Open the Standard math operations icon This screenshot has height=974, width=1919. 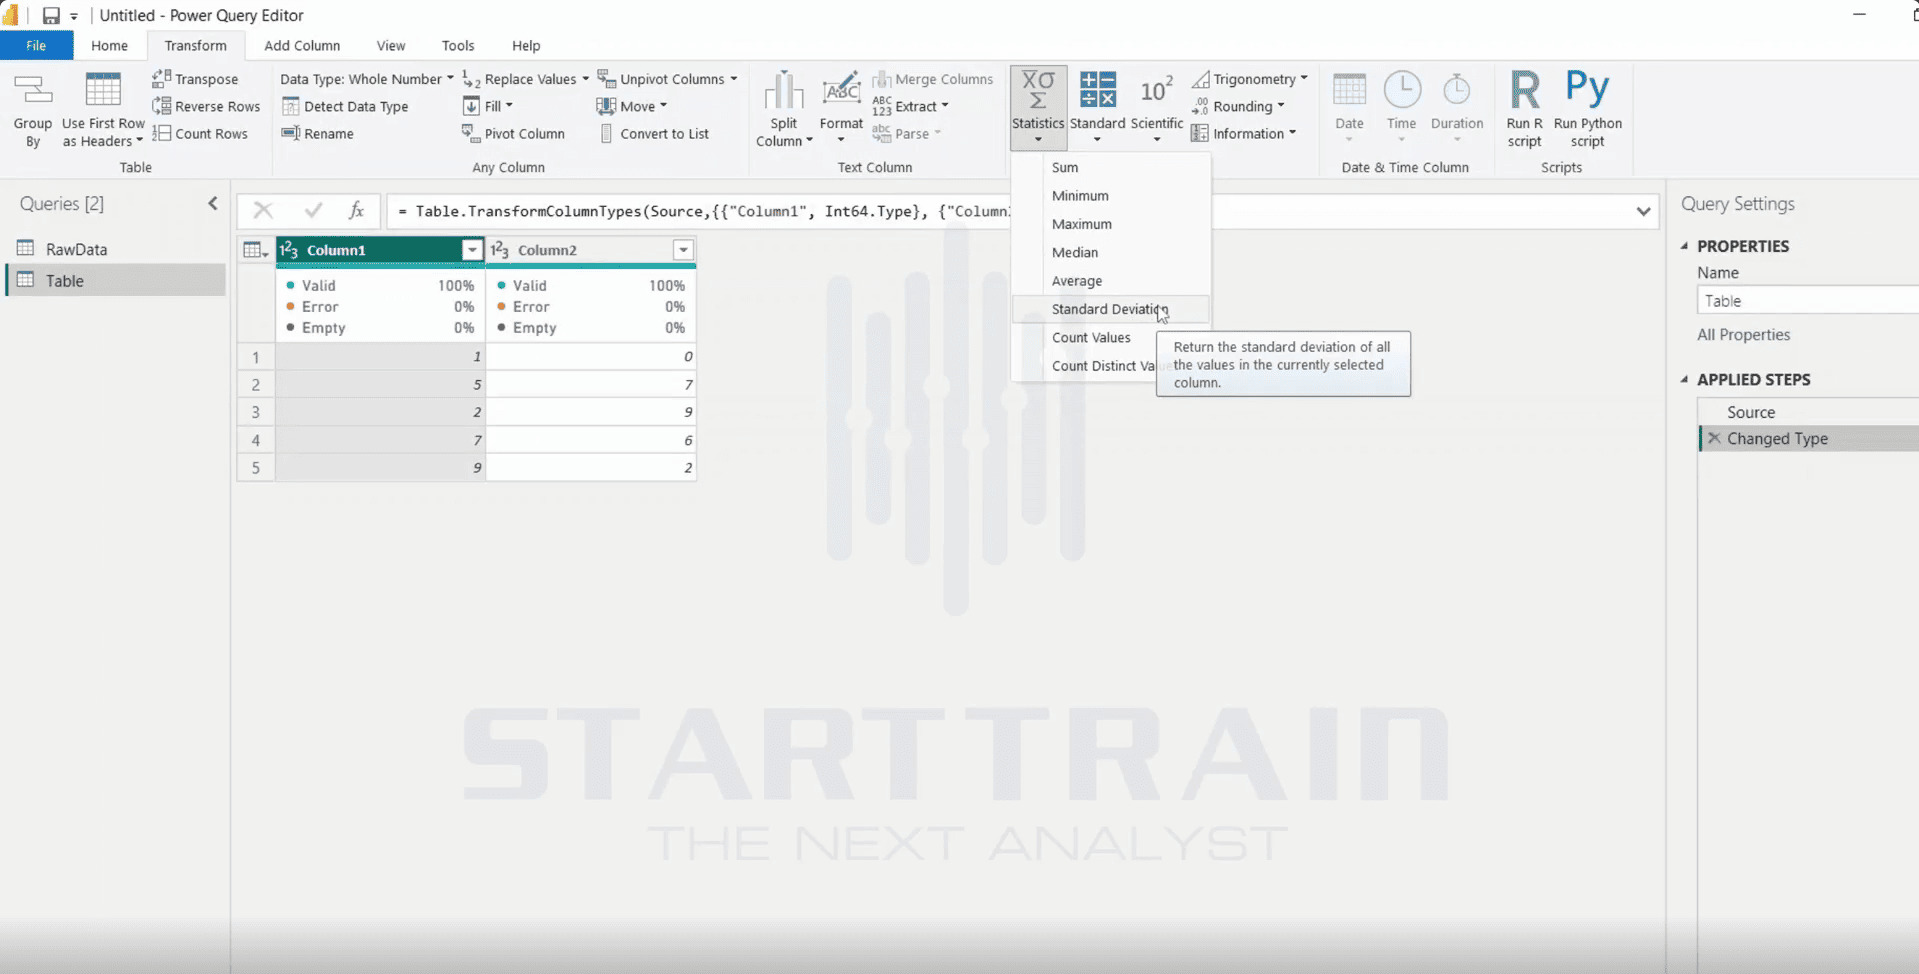pos(1097,108)
